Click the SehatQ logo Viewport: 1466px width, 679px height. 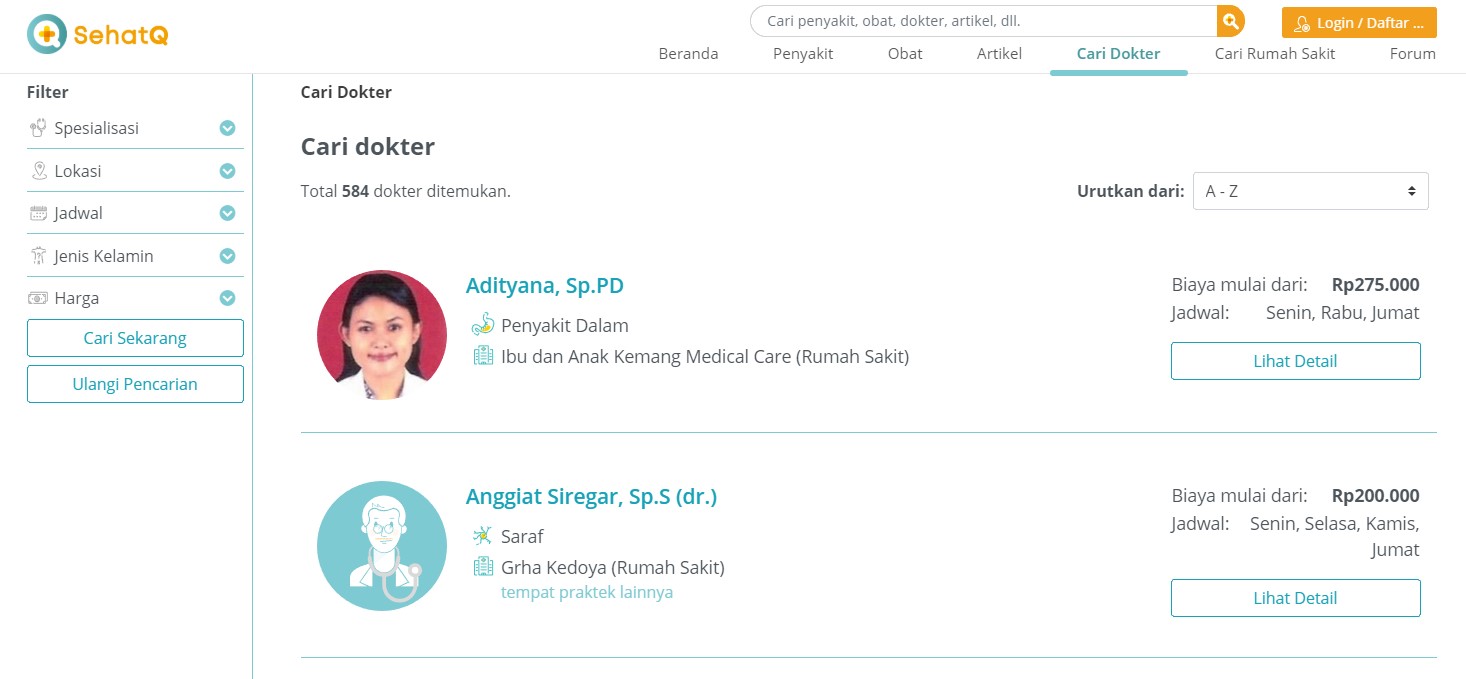tap(97, 35)
